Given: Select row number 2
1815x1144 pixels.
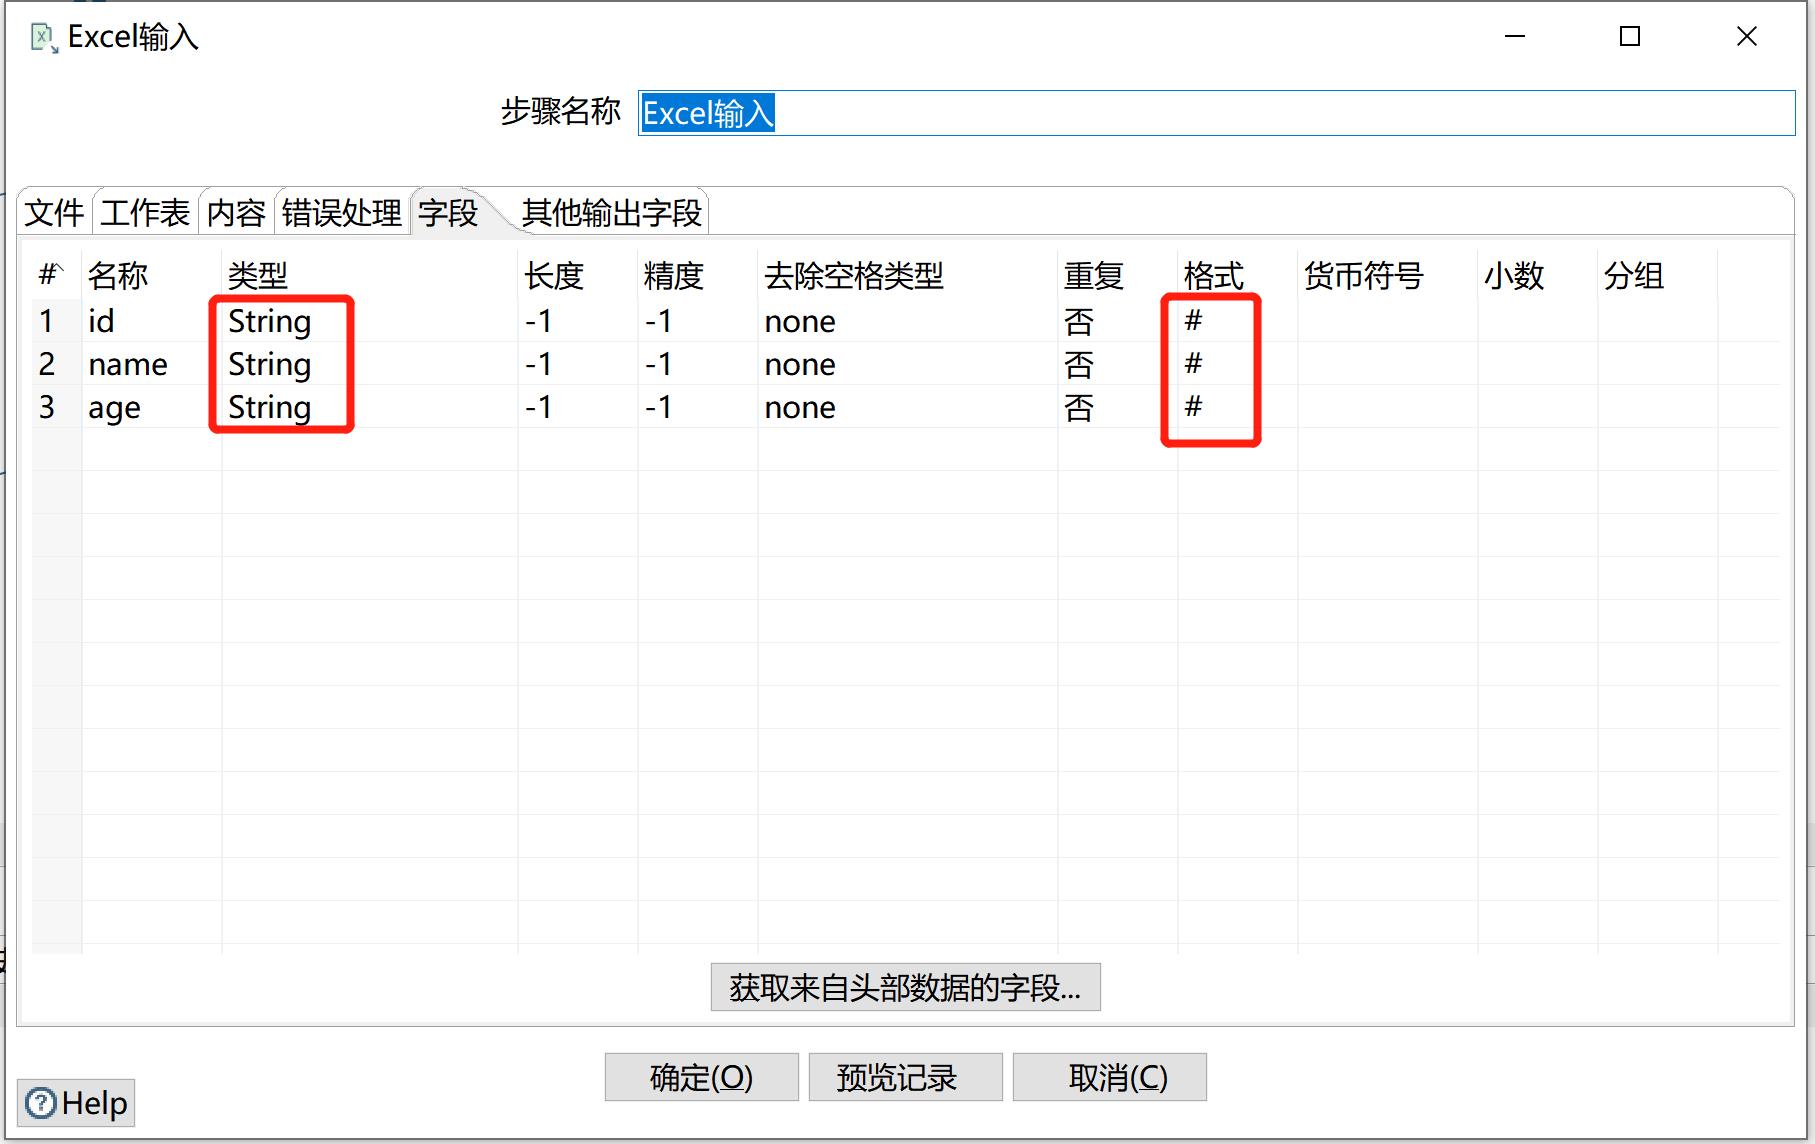Looking at the screenshot, I should 56,364.
